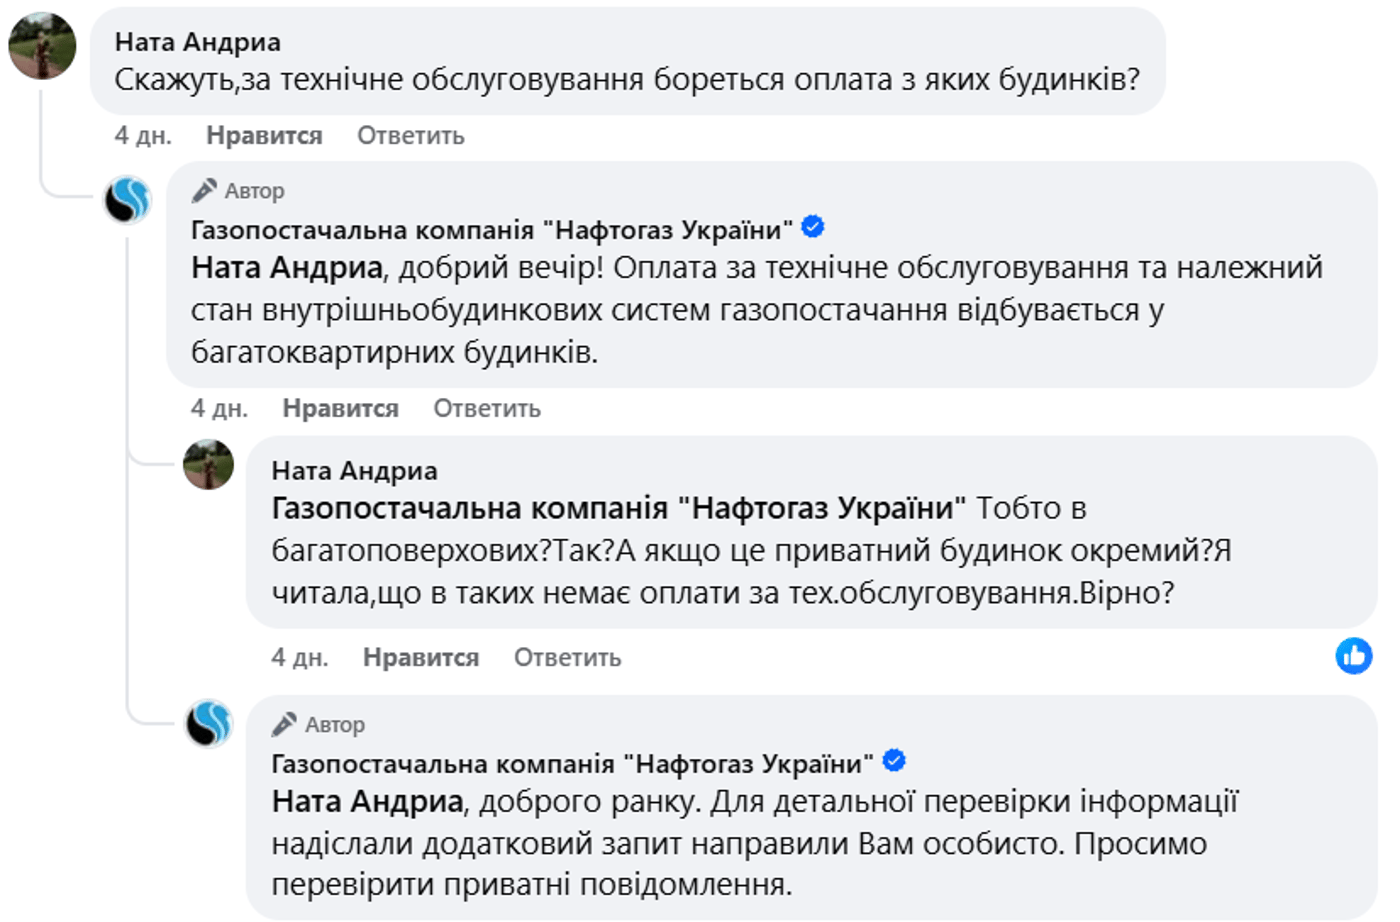The width and height of the screenshot is (1400, 922).
Task: Like Ната Андриа's top comment with Нравится
Action: click(264, 136)
